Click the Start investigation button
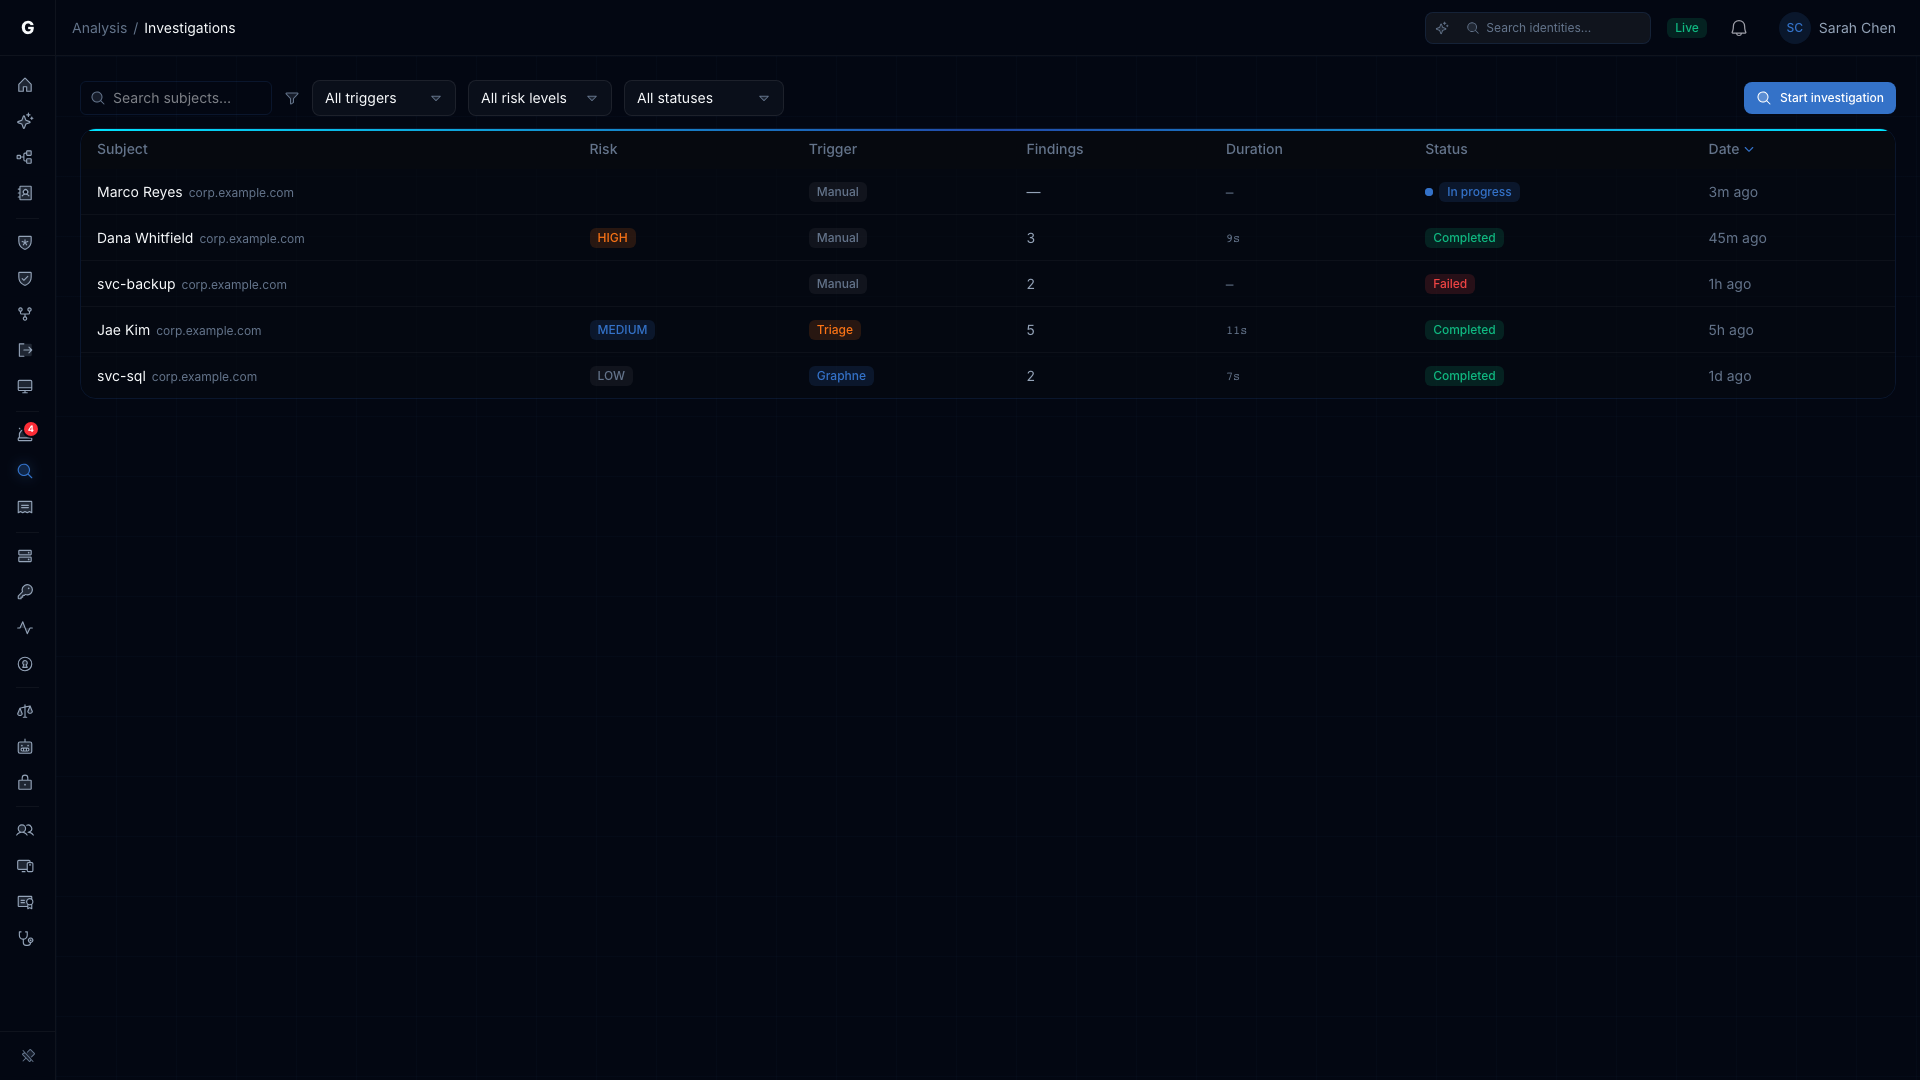The height and width of the screenshot is (1080, 1920). point(1820,98)
